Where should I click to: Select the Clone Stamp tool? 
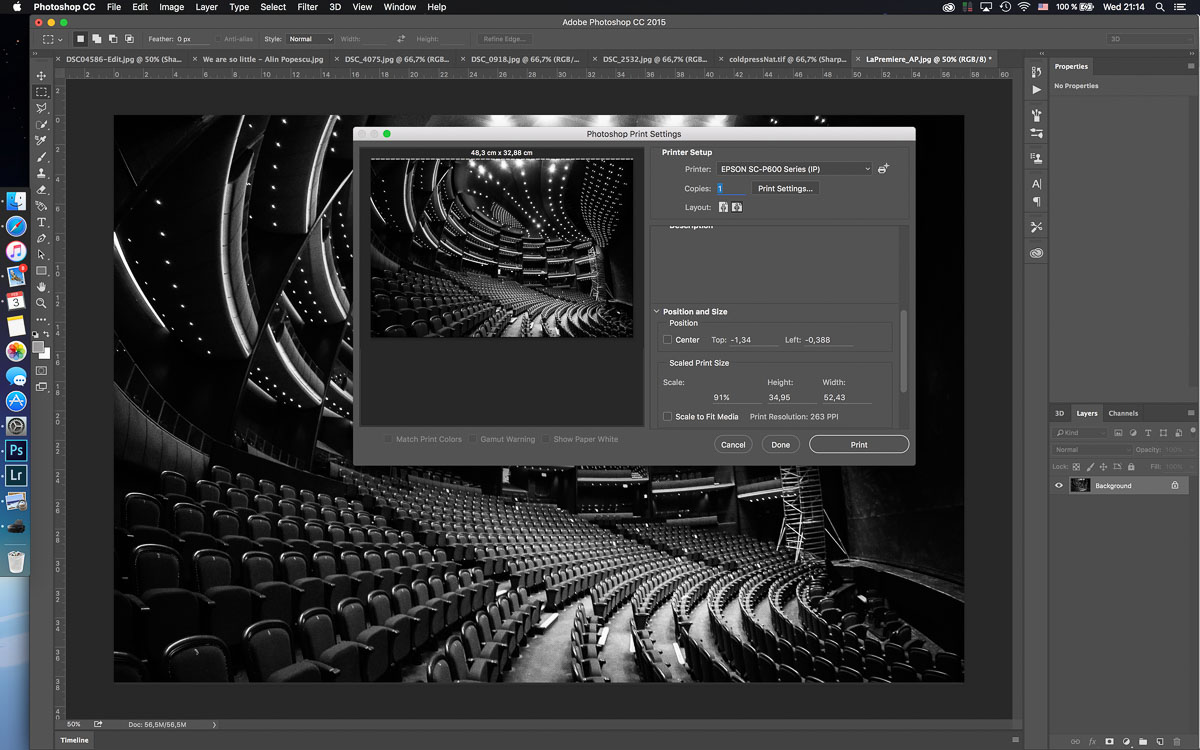click(41, 173)
